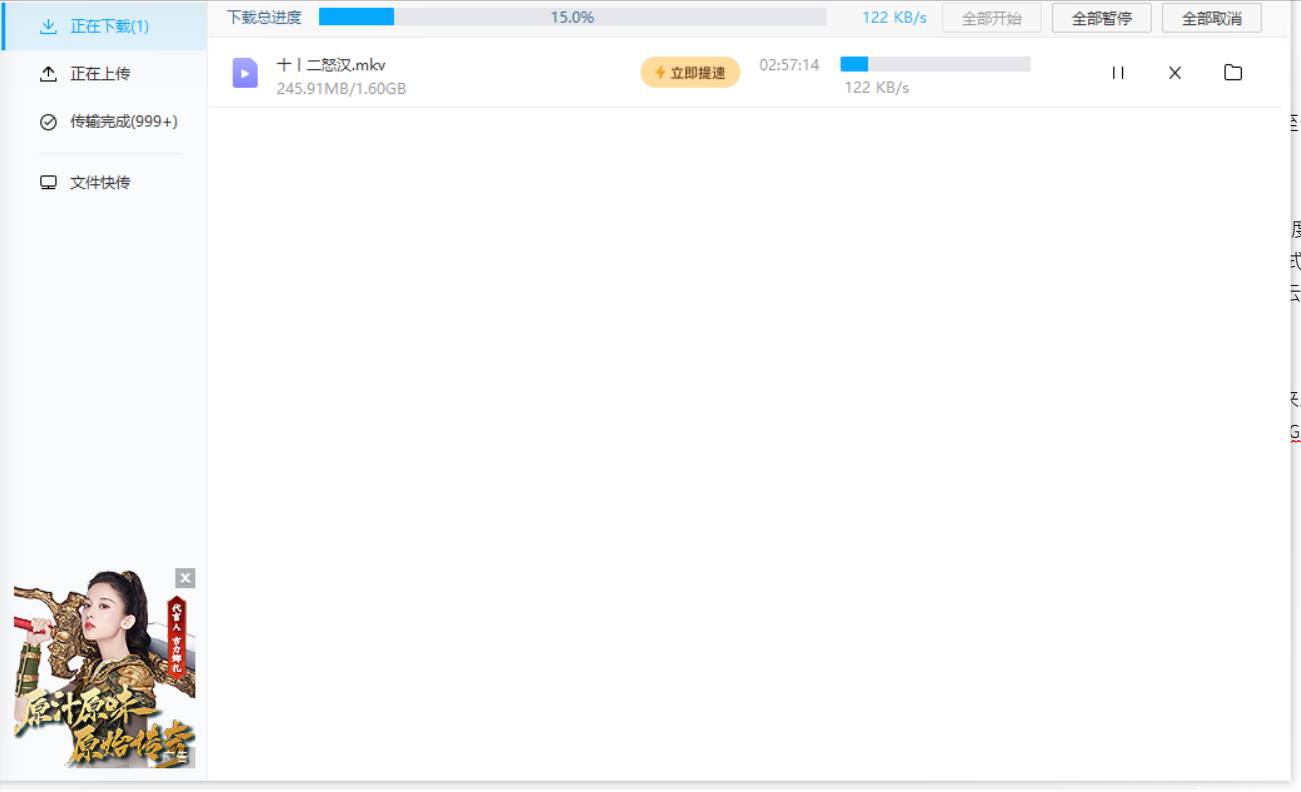Screen dimensions: 1301x792
Task: Click the download arrow icon in sidebar
Action: (48, 27)
